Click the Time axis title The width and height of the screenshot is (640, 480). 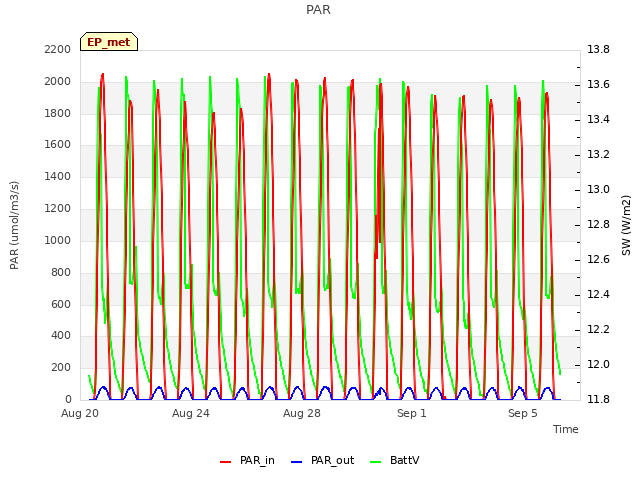tap(566, 429)
